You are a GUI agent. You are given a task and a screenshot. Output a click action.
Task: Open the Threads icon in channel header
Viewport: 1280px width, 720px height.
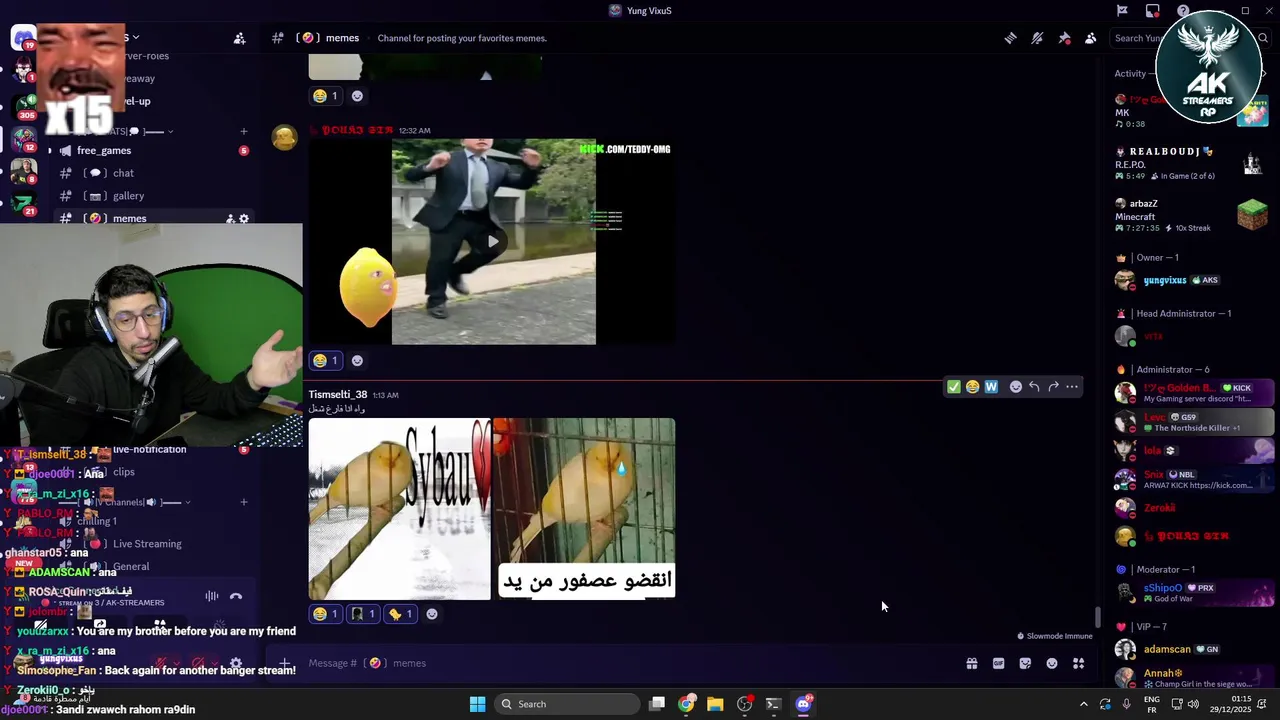tap(1010, 38)
